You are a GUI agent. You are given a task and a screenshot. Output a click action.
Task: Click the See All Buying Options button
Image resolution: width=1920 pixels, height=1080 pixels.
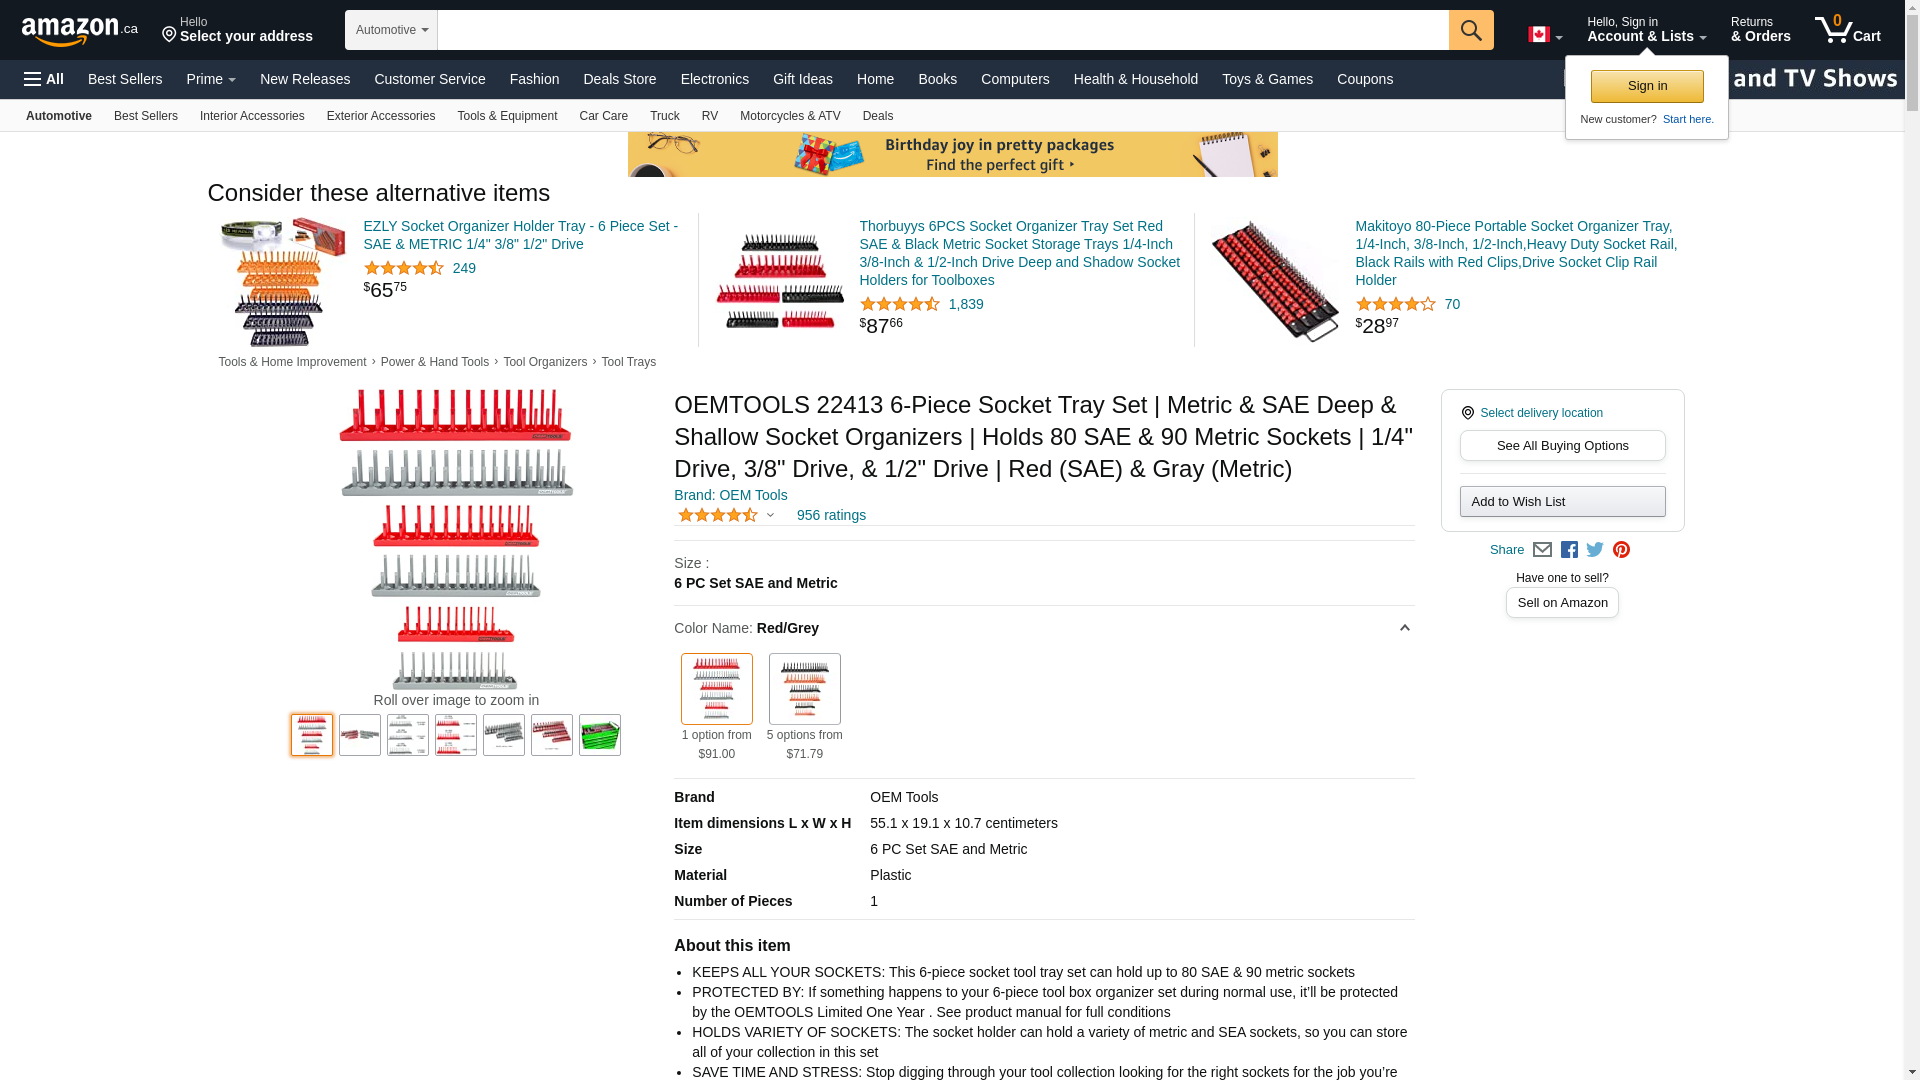tap(1563, 446)
